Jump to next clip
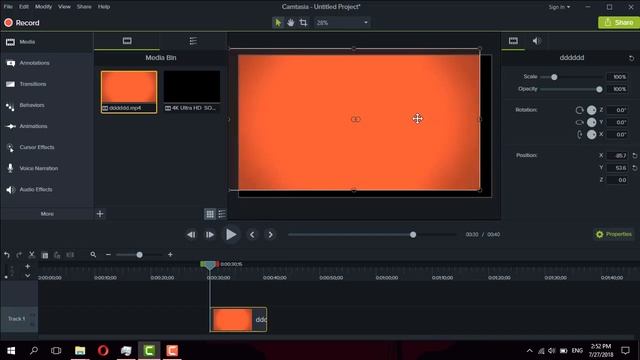Screen dimensions: 640x360 coord(270,235)
